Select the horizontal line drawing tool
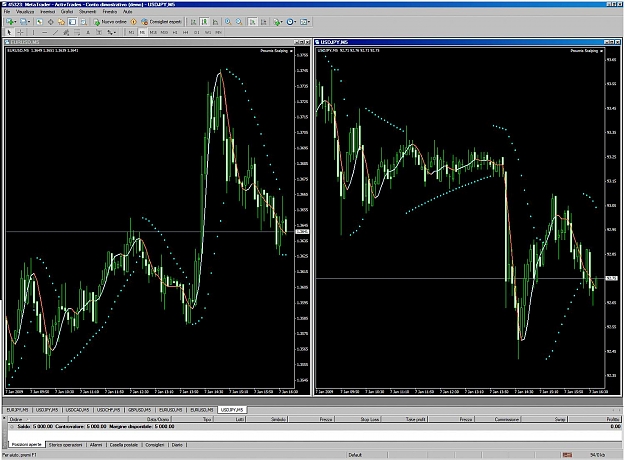 coord(44,32)
